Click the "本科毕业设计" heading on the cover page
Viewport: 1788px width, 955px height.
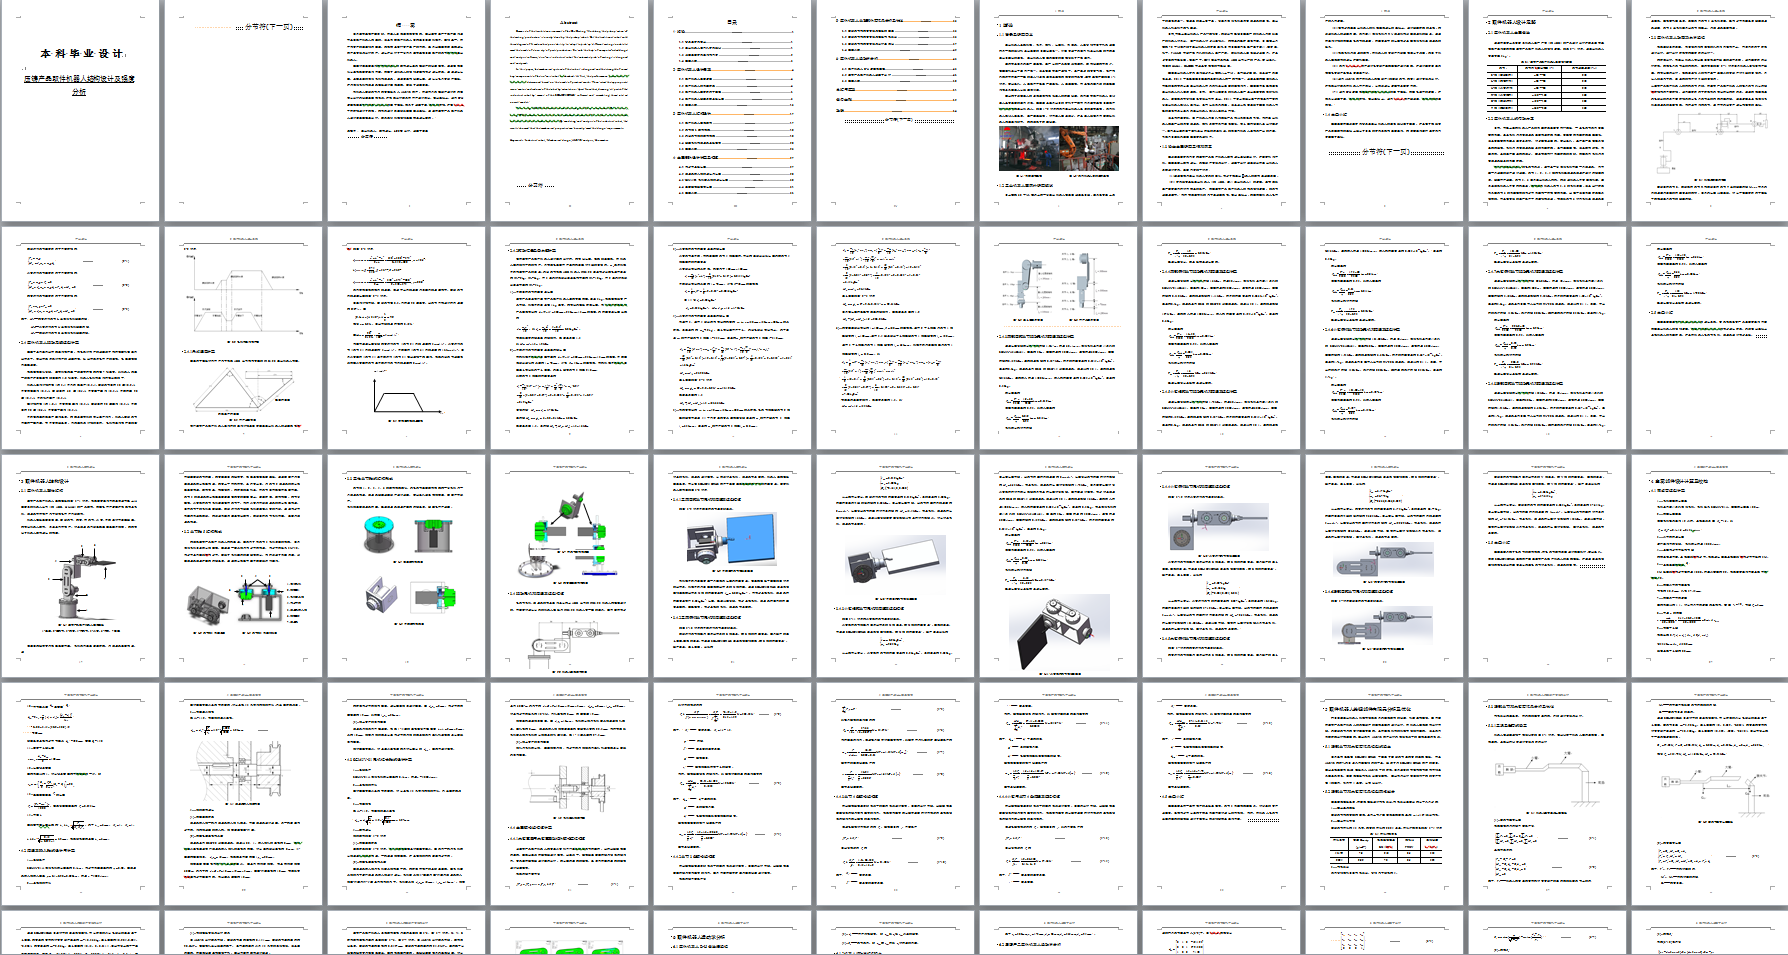coord(82,54)
